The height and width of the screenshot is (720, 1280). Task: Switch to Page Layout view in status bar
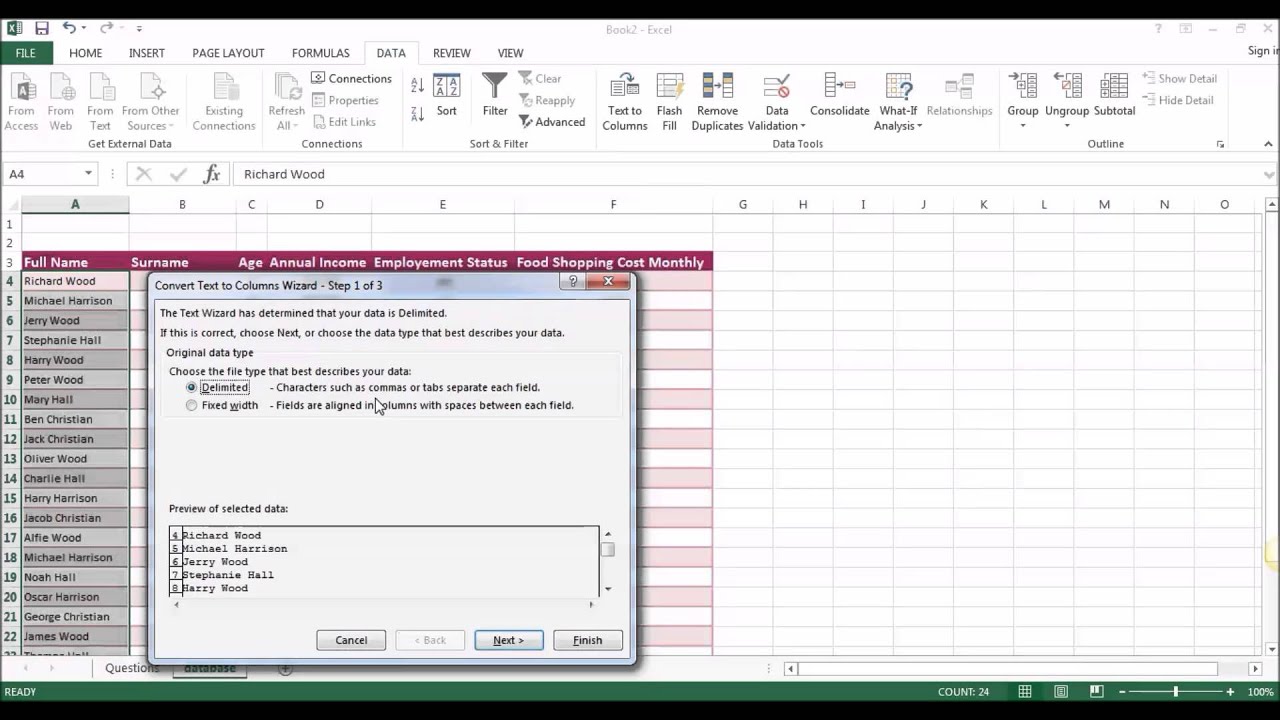[x=1061, y=692]
